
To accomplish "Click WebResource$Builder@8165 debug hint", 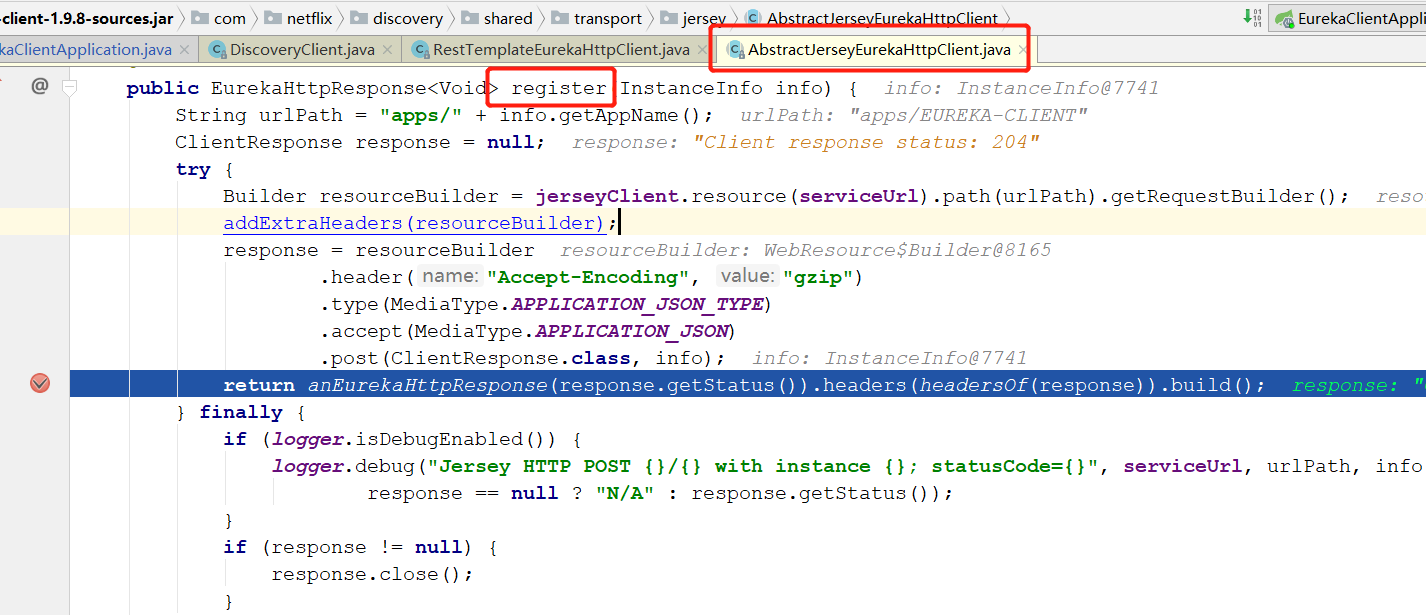I will 908,250.
